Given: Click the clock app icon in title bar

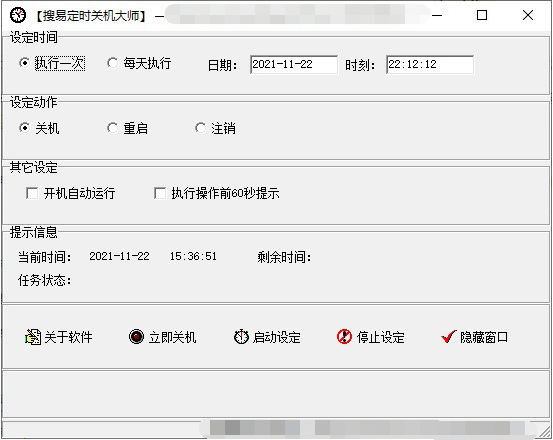Looking at the screenshot, I should pos(18,15).
